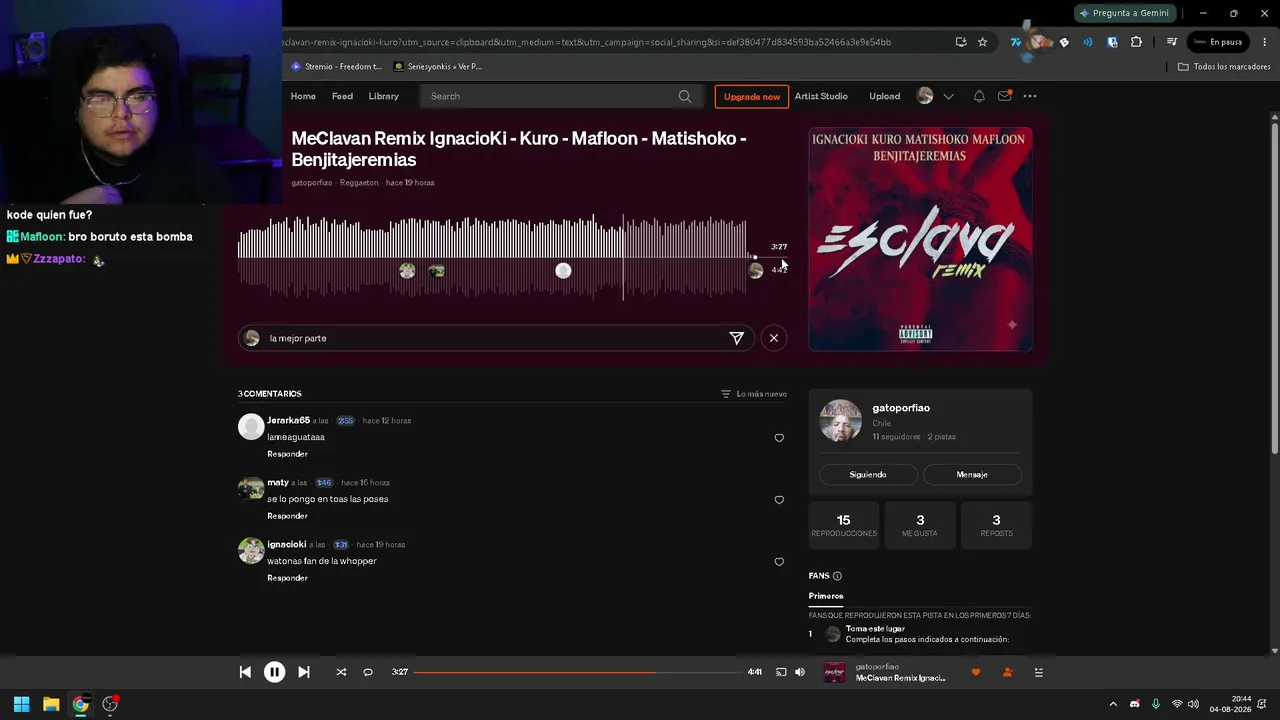Screen dimensions: 1280x720
Task: Open File Explorer from the taskbar
Action: pos(51,704)
